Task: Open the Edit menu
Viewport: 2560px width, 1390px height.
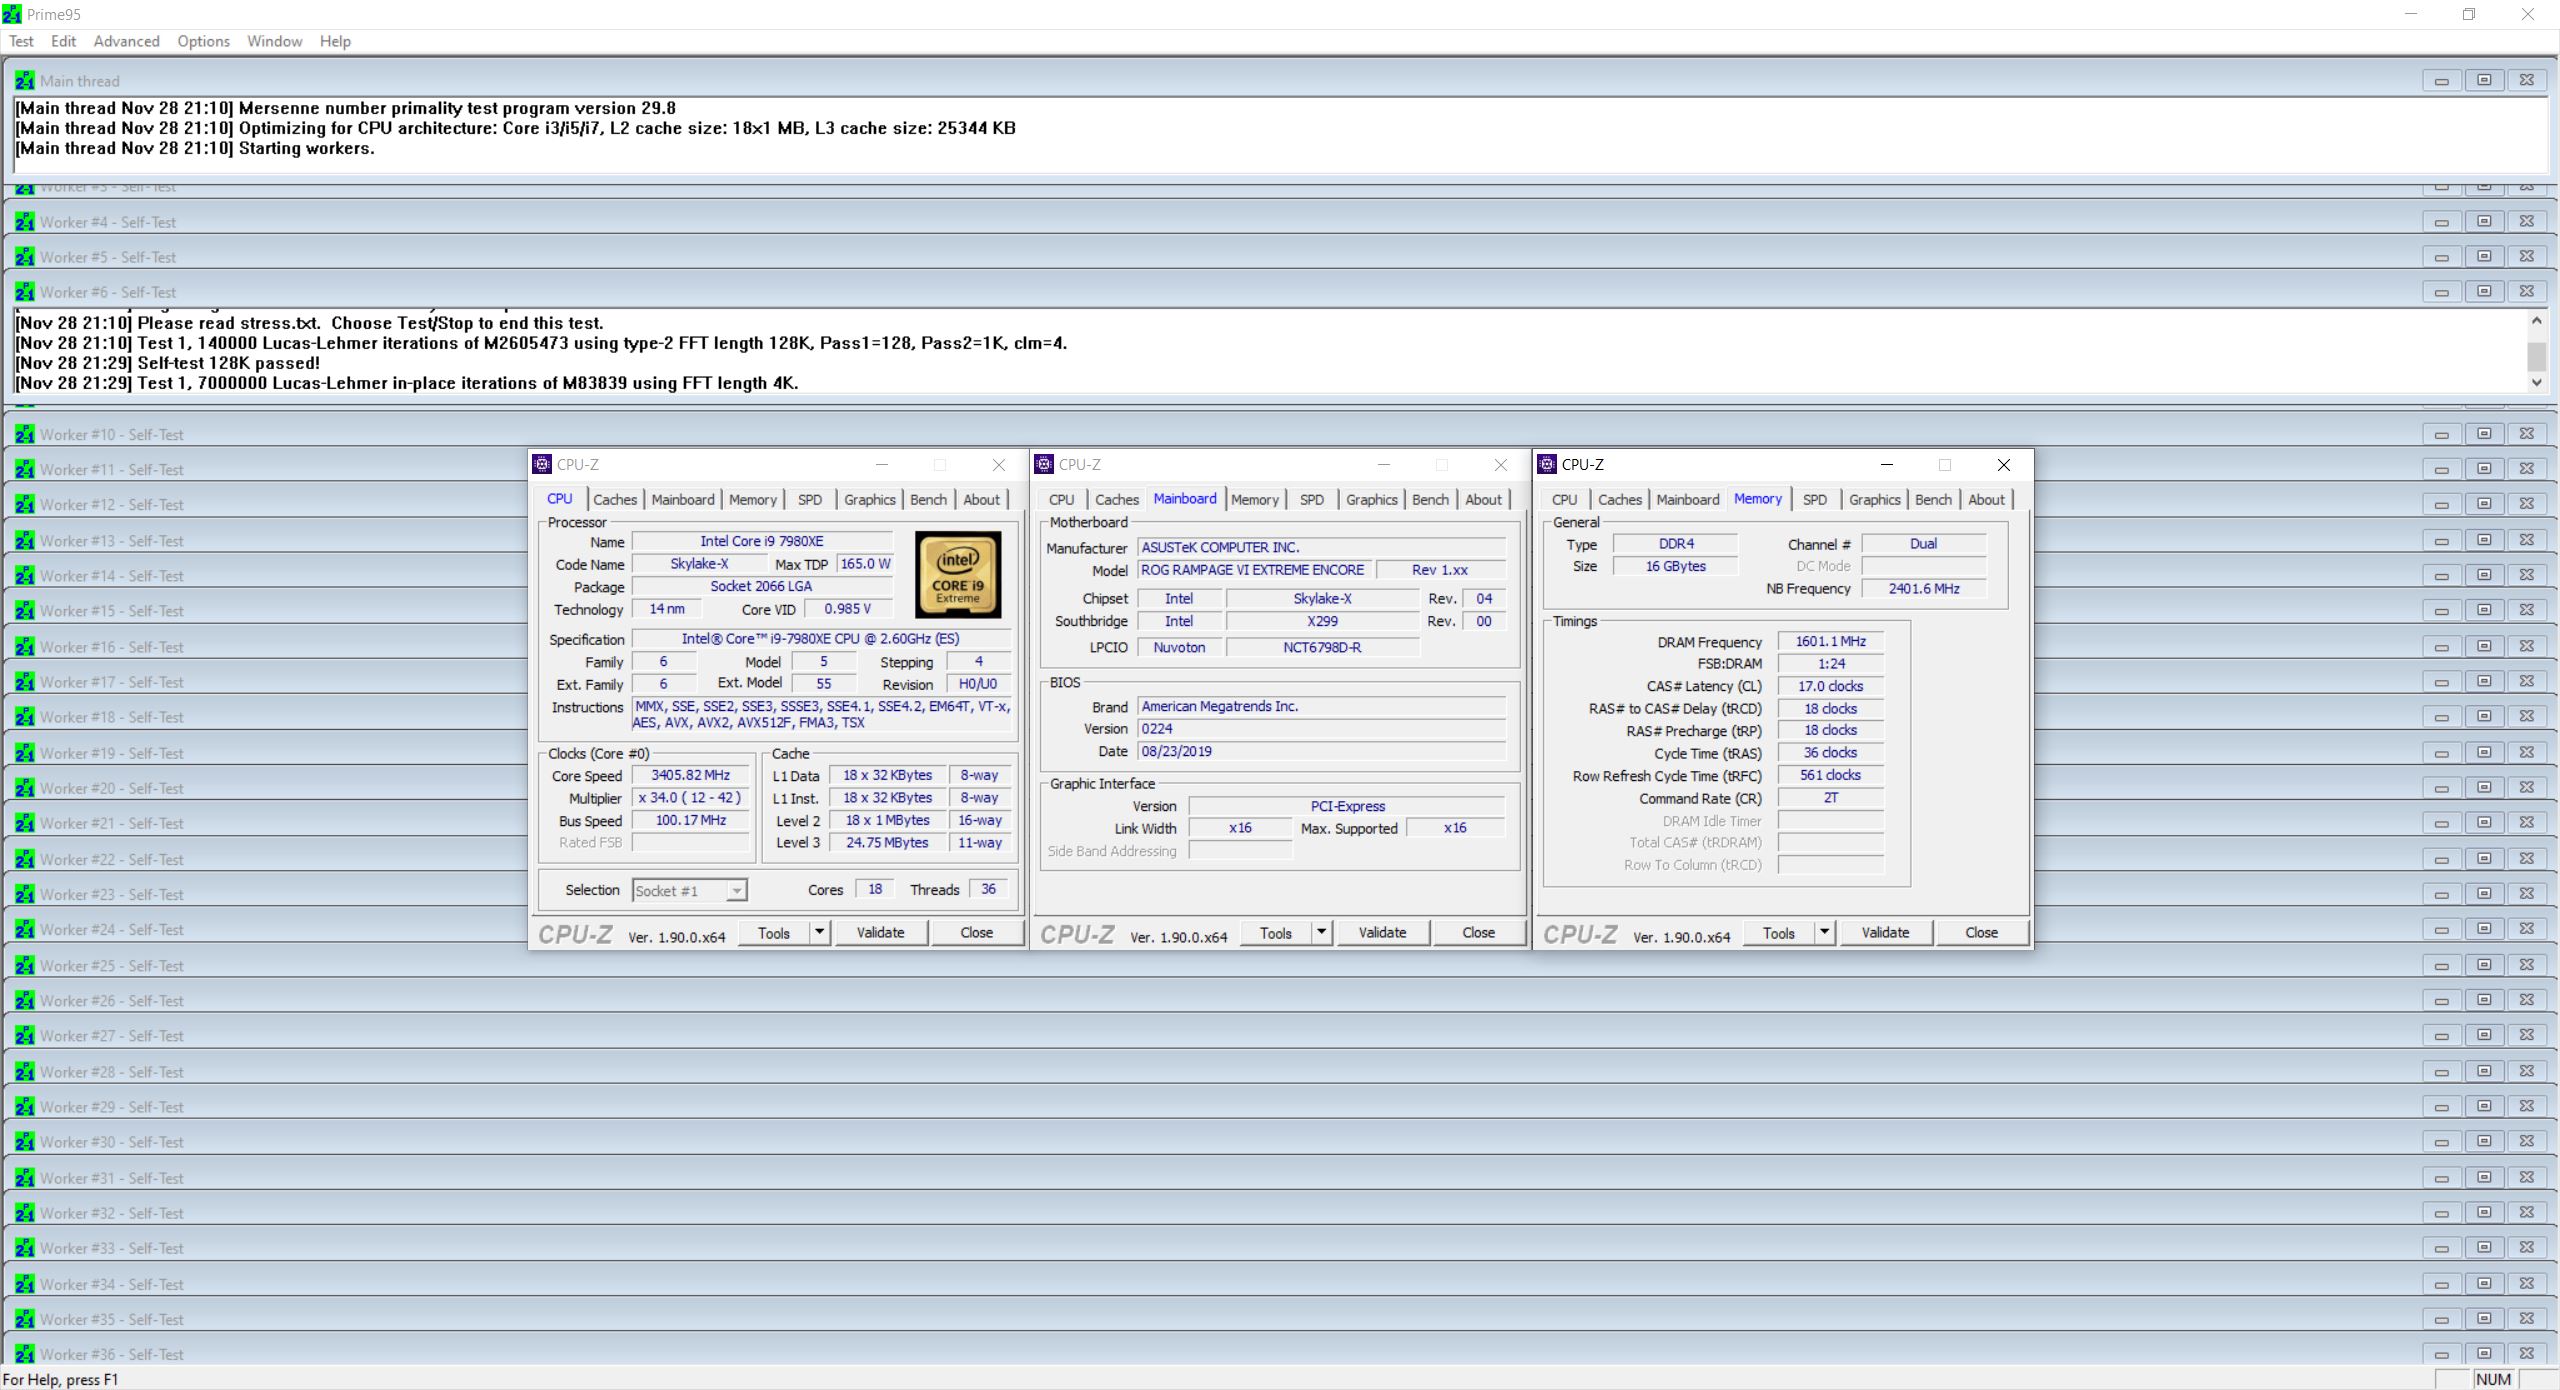Action: pyautogui.click(x=63, y=41)
